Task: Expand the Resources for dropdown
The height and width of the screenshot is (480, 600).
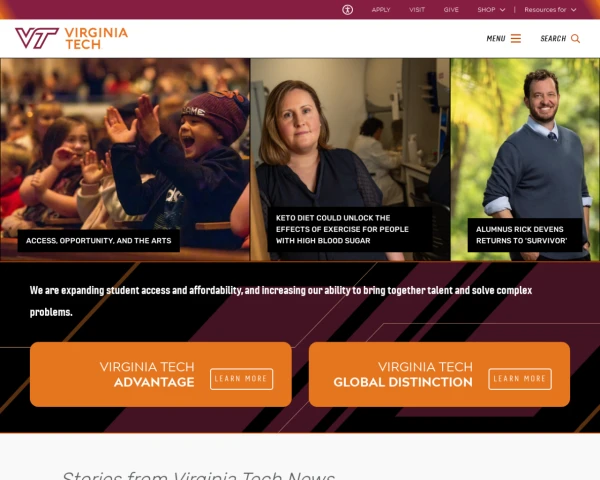Action: pos(550,10)
